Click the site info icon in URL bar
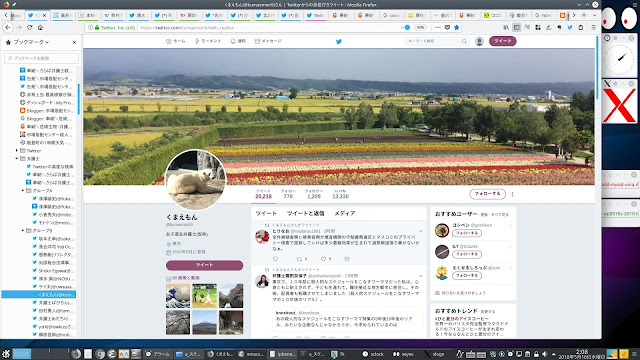 [x=90, y=27]
